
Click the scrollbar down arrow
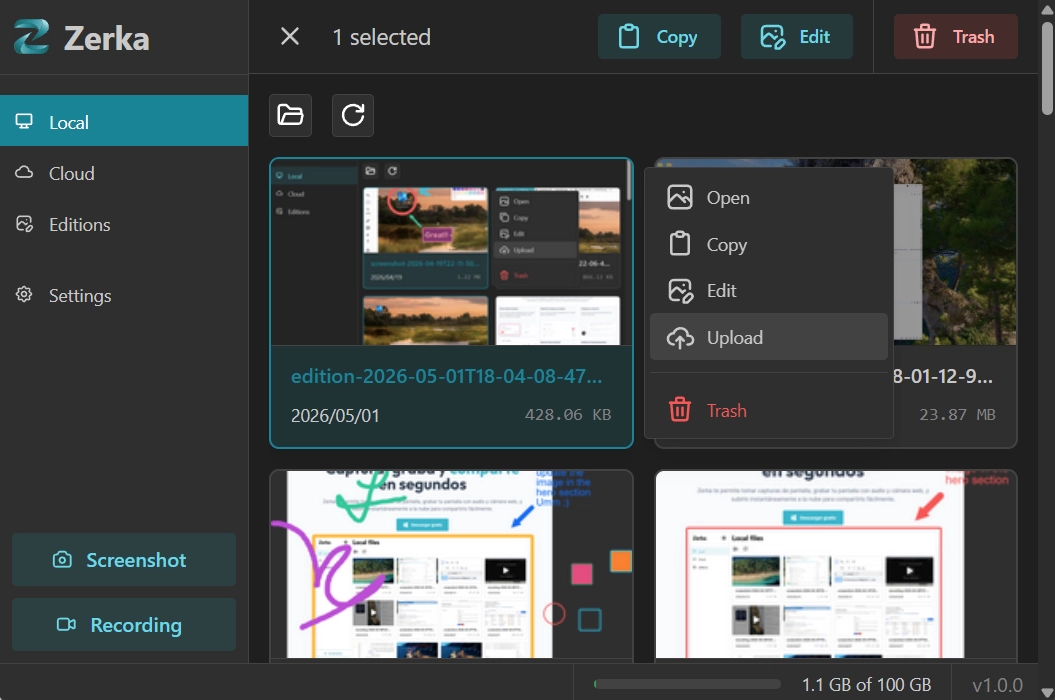pyautogui.click(x=1047, y=692)
